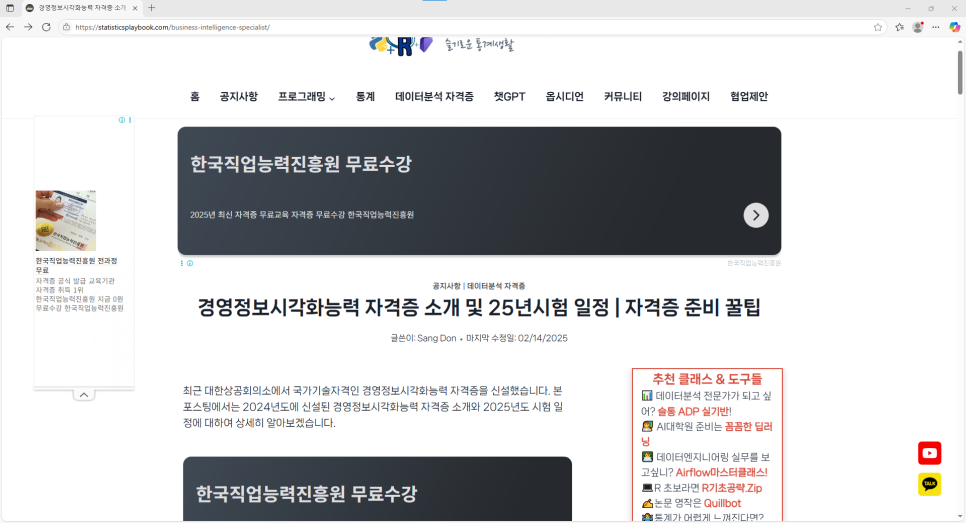Image resolution: width=966 pixels, height=523 pixels.
Task: Go forward to the next page
Action: click(x=28, y=27)
